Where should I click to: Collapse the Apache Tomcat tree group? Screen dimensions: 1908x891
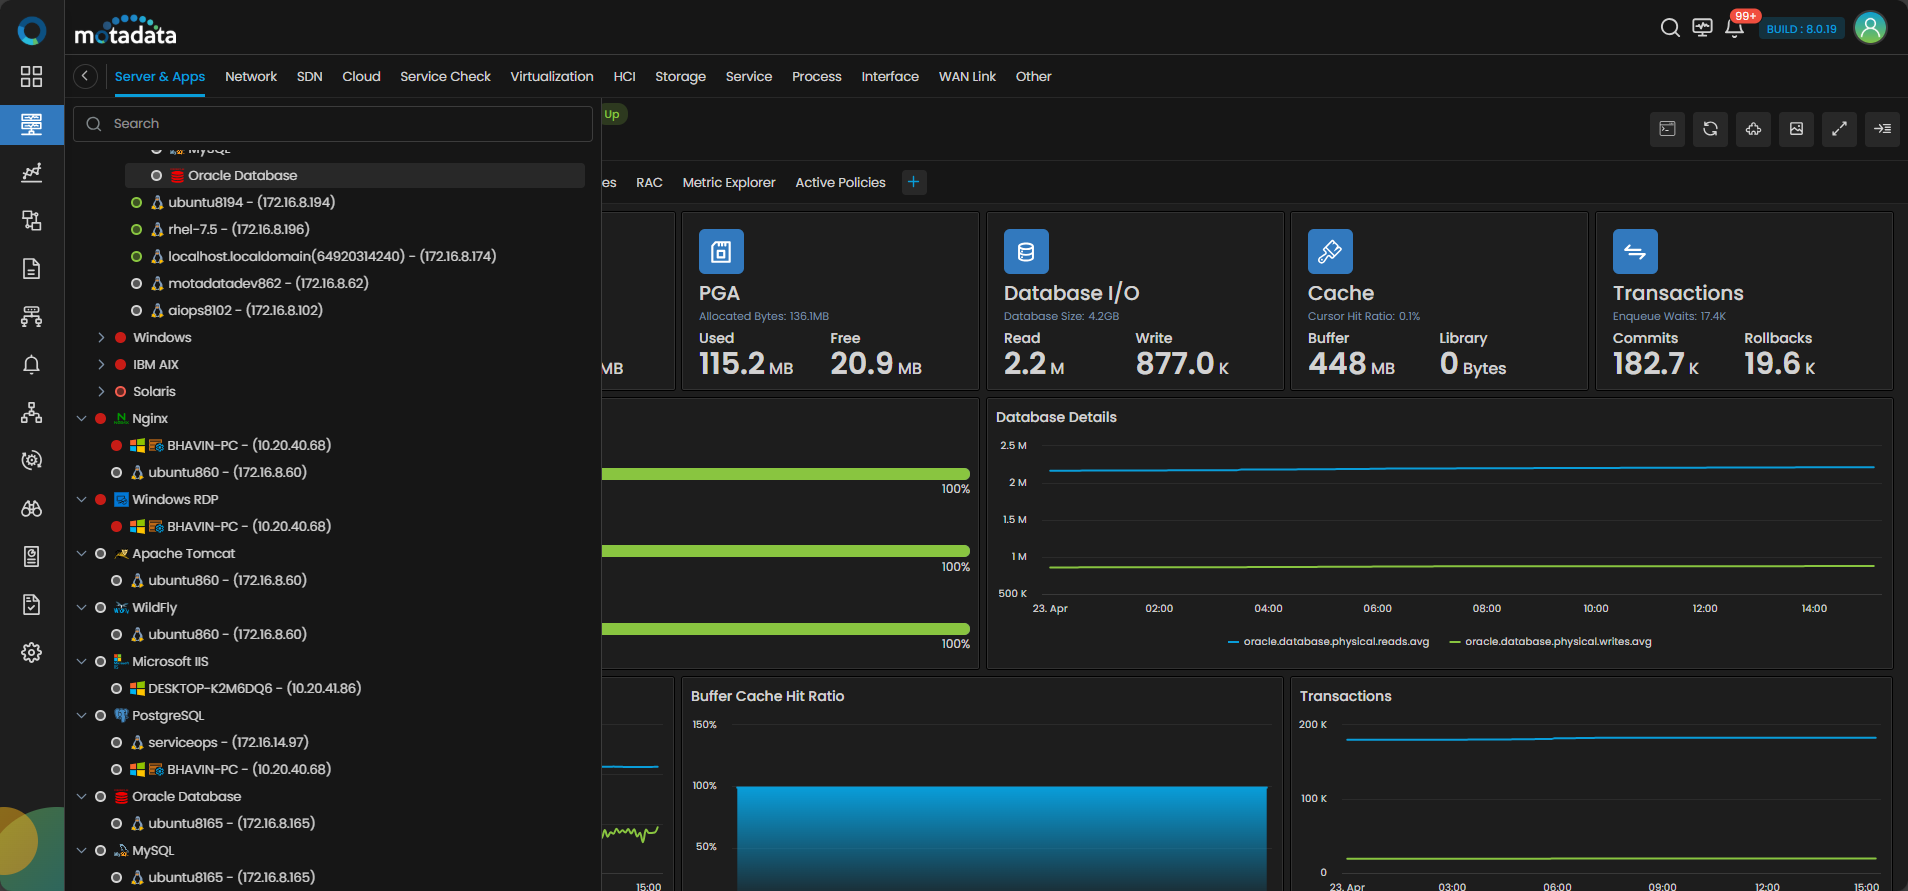[82, 554]
